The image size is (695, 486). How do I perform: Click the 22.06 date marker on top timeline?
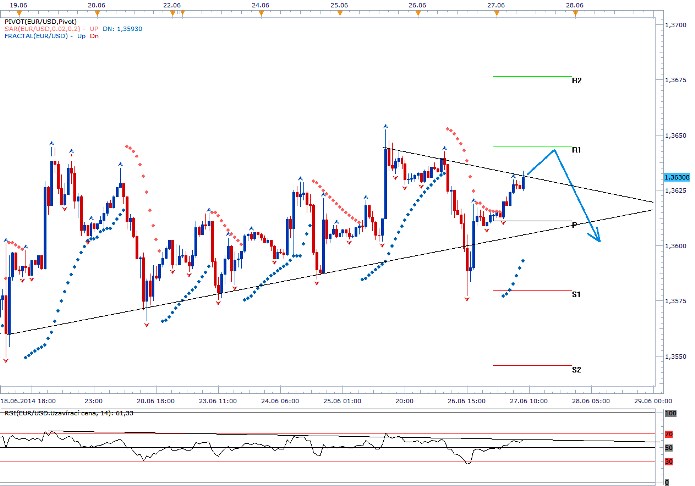(x=171, y=5)
